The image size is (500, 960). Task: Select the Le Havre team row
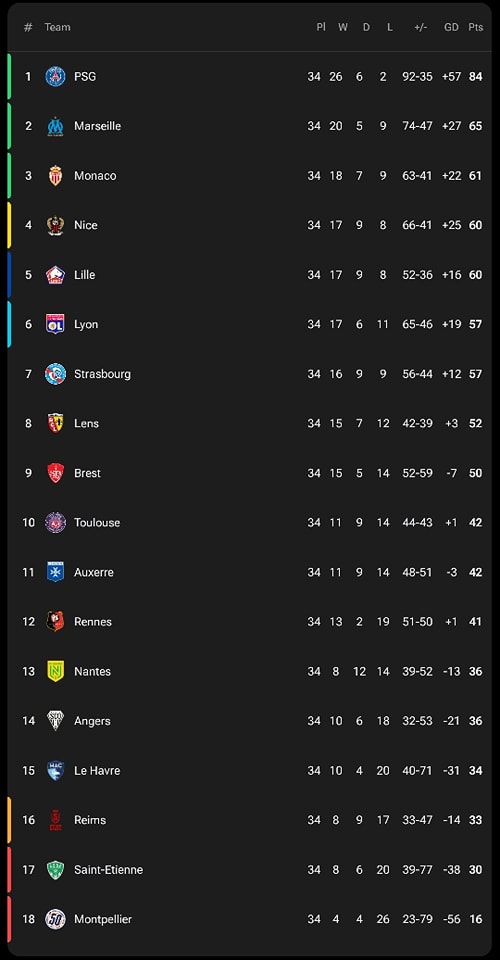(x=250, y=770)
